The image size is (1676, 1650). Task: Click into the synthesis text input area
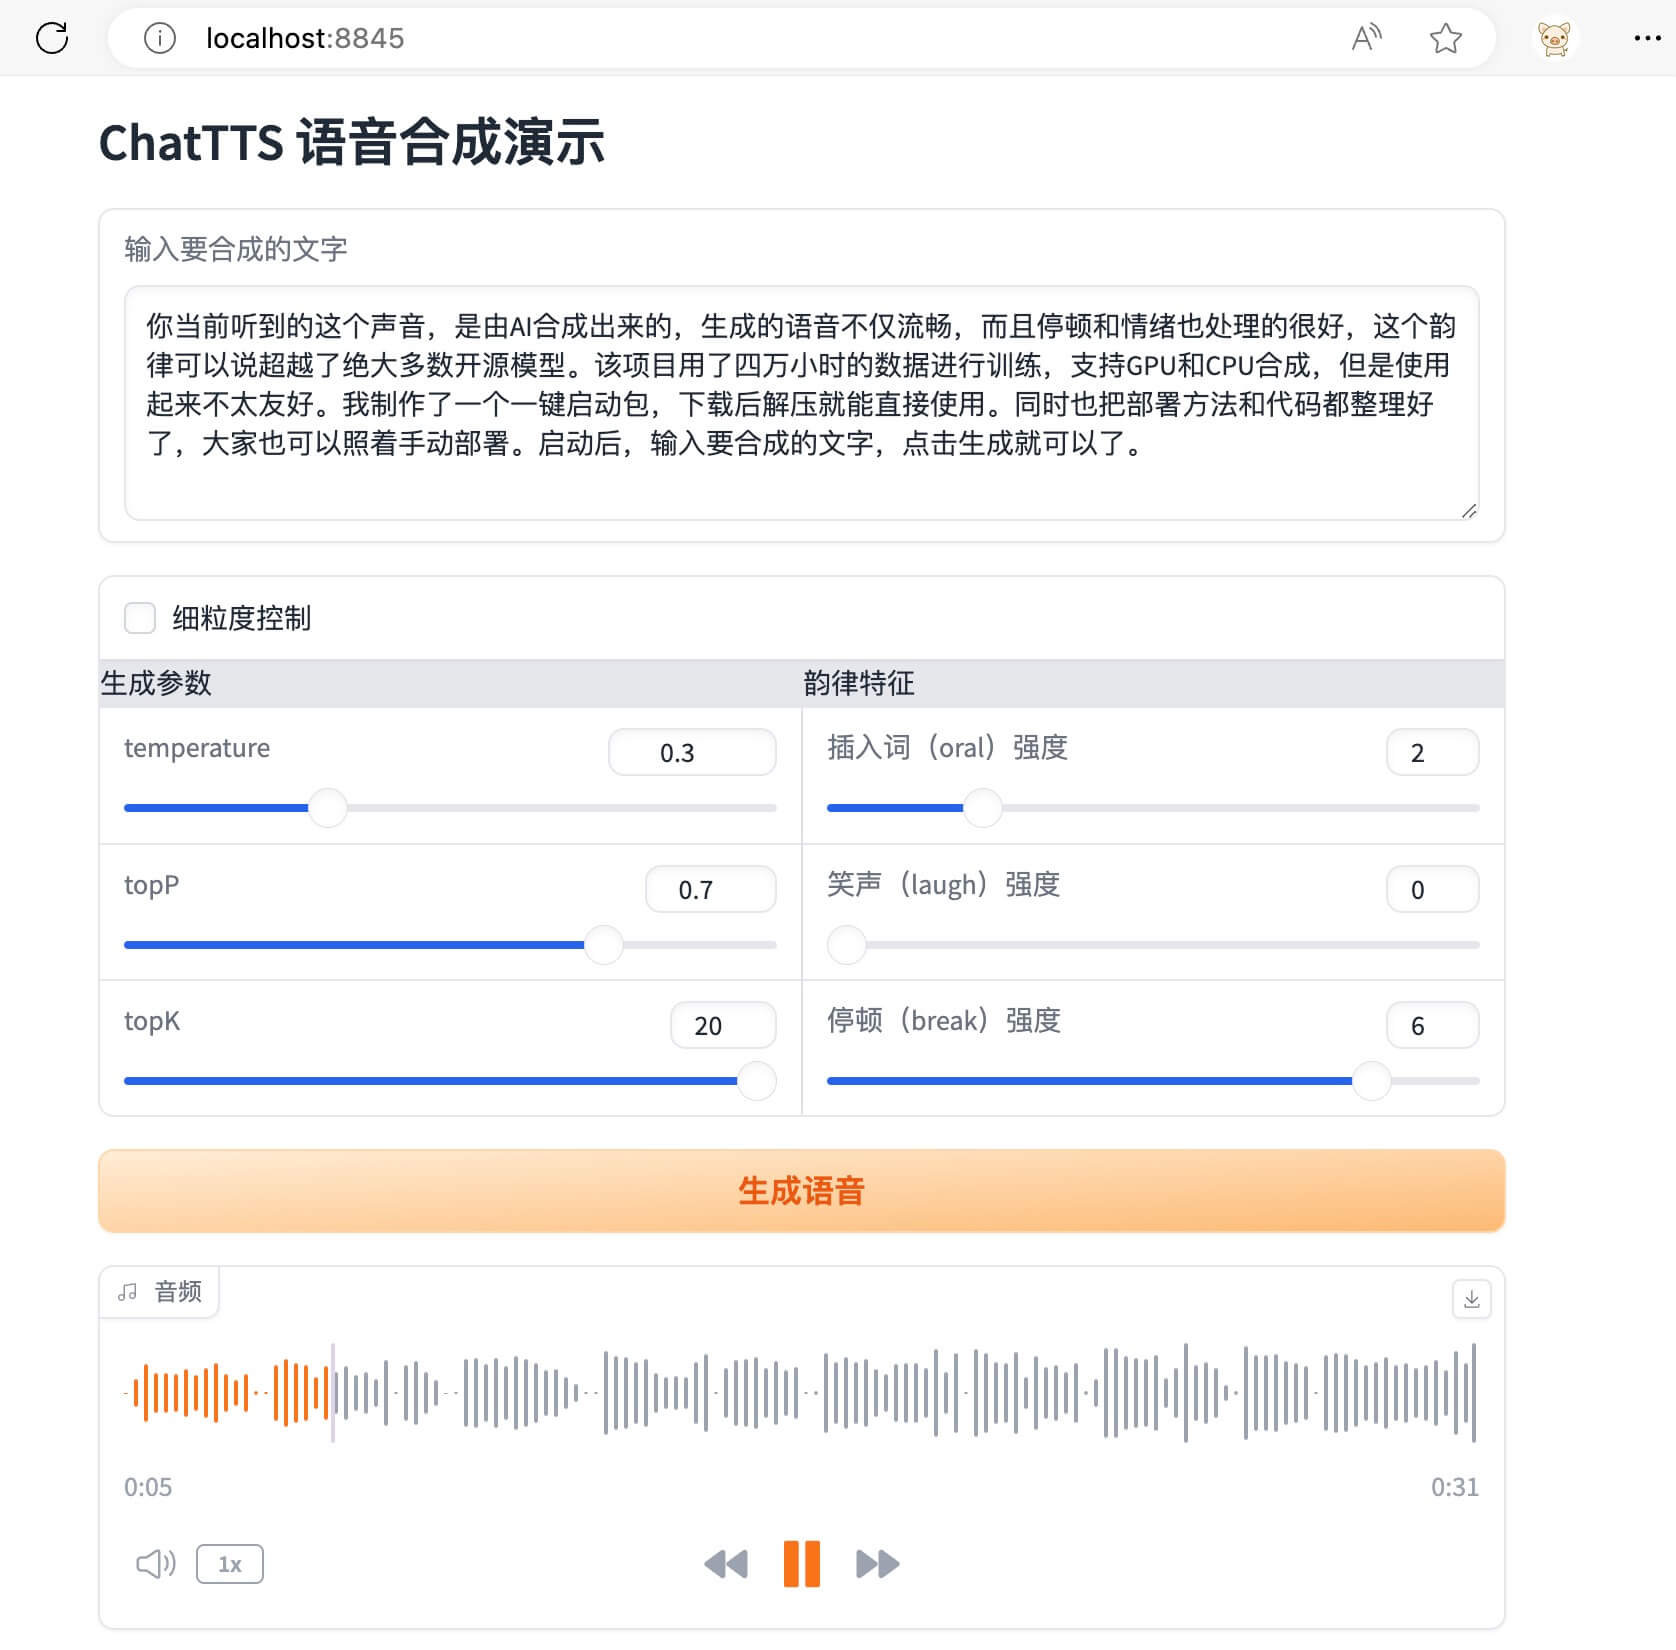click(x=800, y=400)
